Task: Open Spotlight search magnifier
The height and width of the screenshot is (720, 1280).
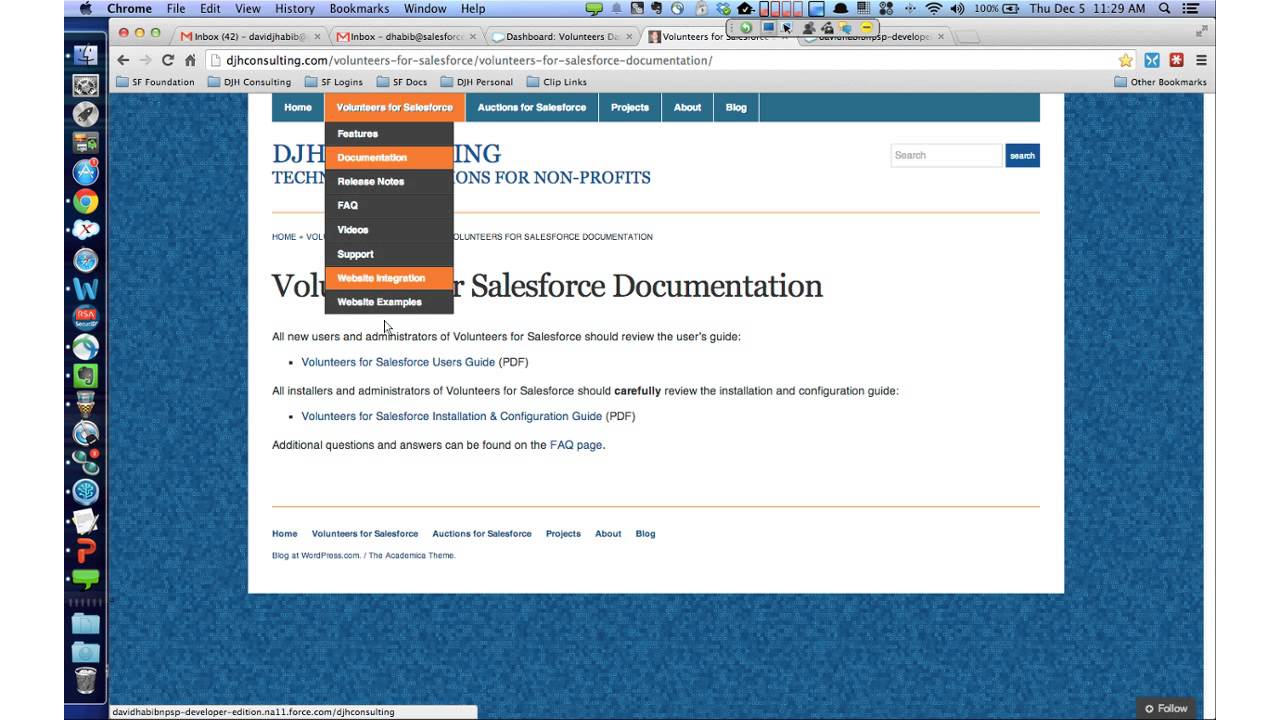Action: click(1165, 8)
